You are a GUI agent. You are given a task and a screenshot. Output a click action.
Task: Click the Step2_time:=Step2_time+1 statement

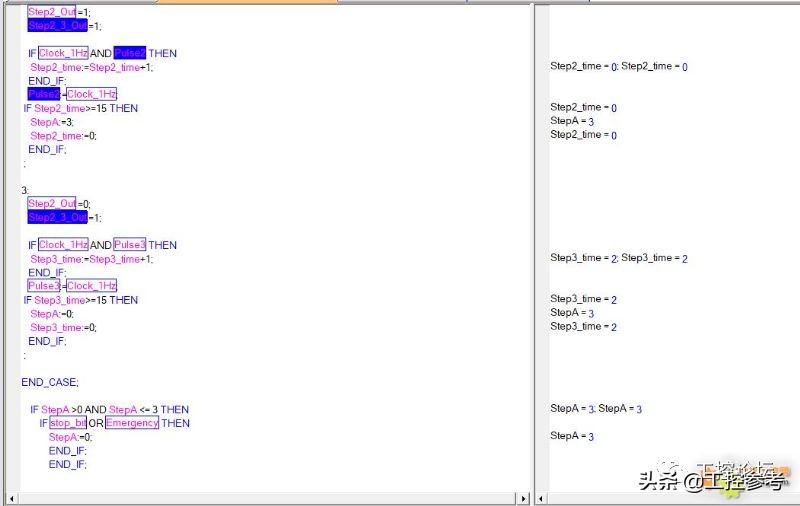91,67
